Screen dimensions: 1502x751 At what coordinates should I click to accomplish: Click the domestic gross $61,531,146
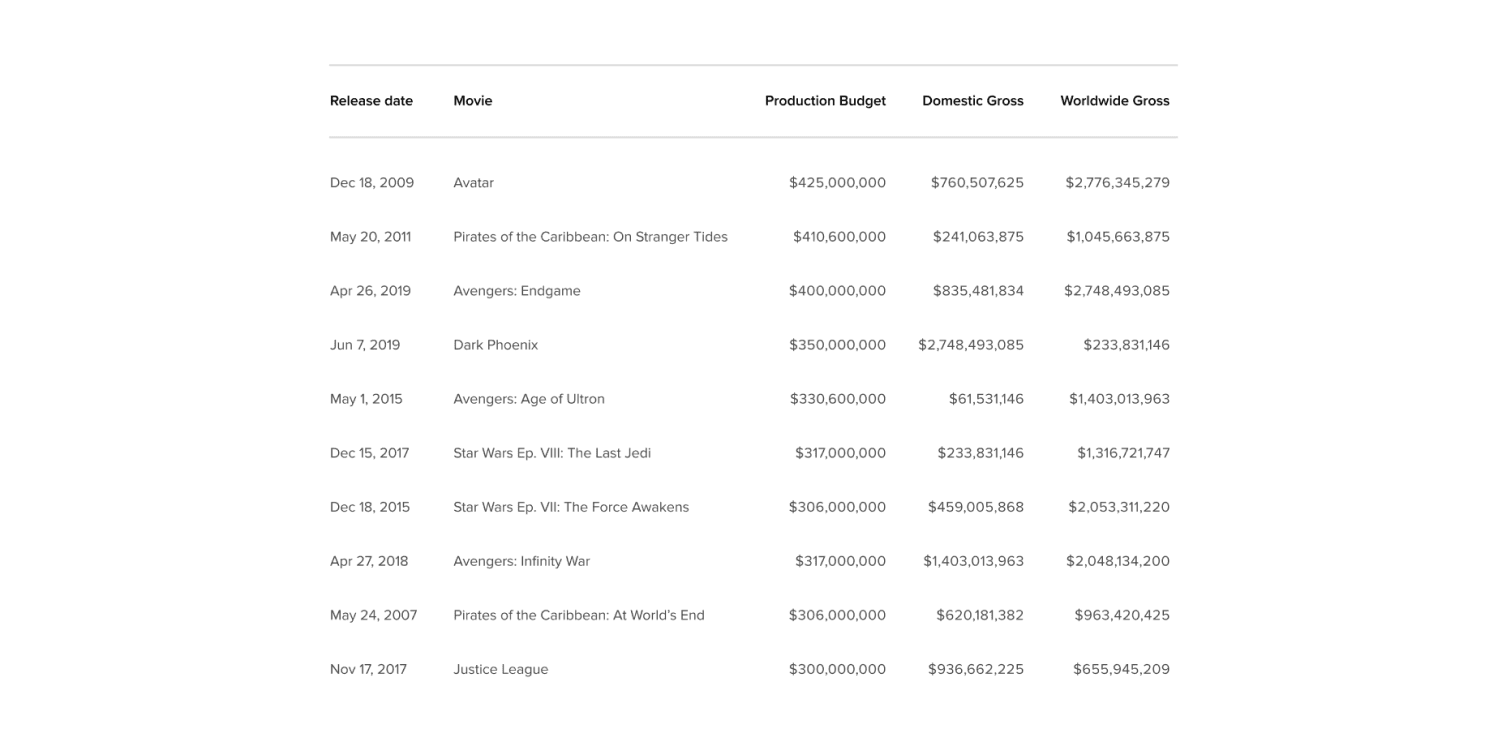pyautogui.click(x=986, y=399)
